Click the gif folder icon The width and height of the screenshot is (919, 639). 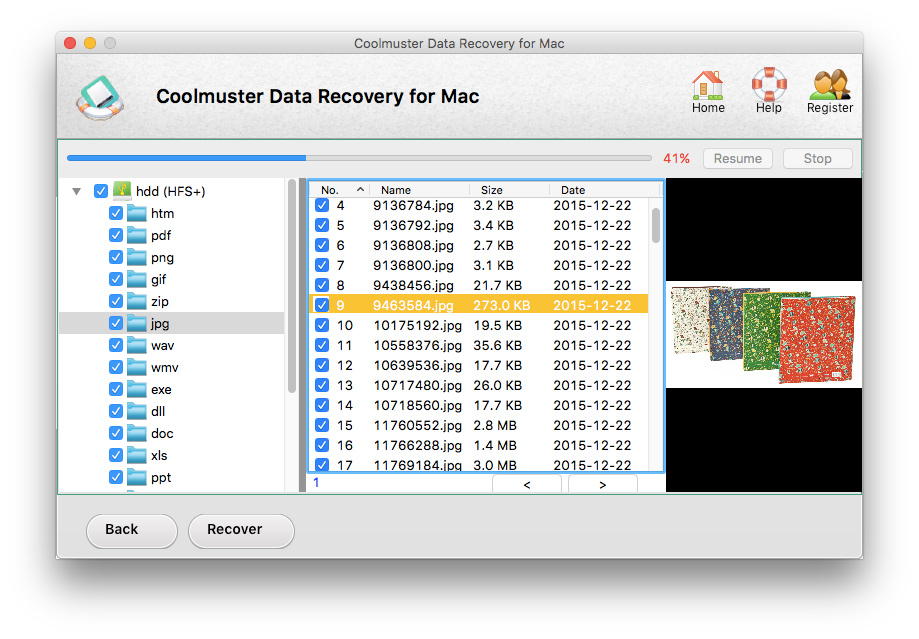[137, 280]
